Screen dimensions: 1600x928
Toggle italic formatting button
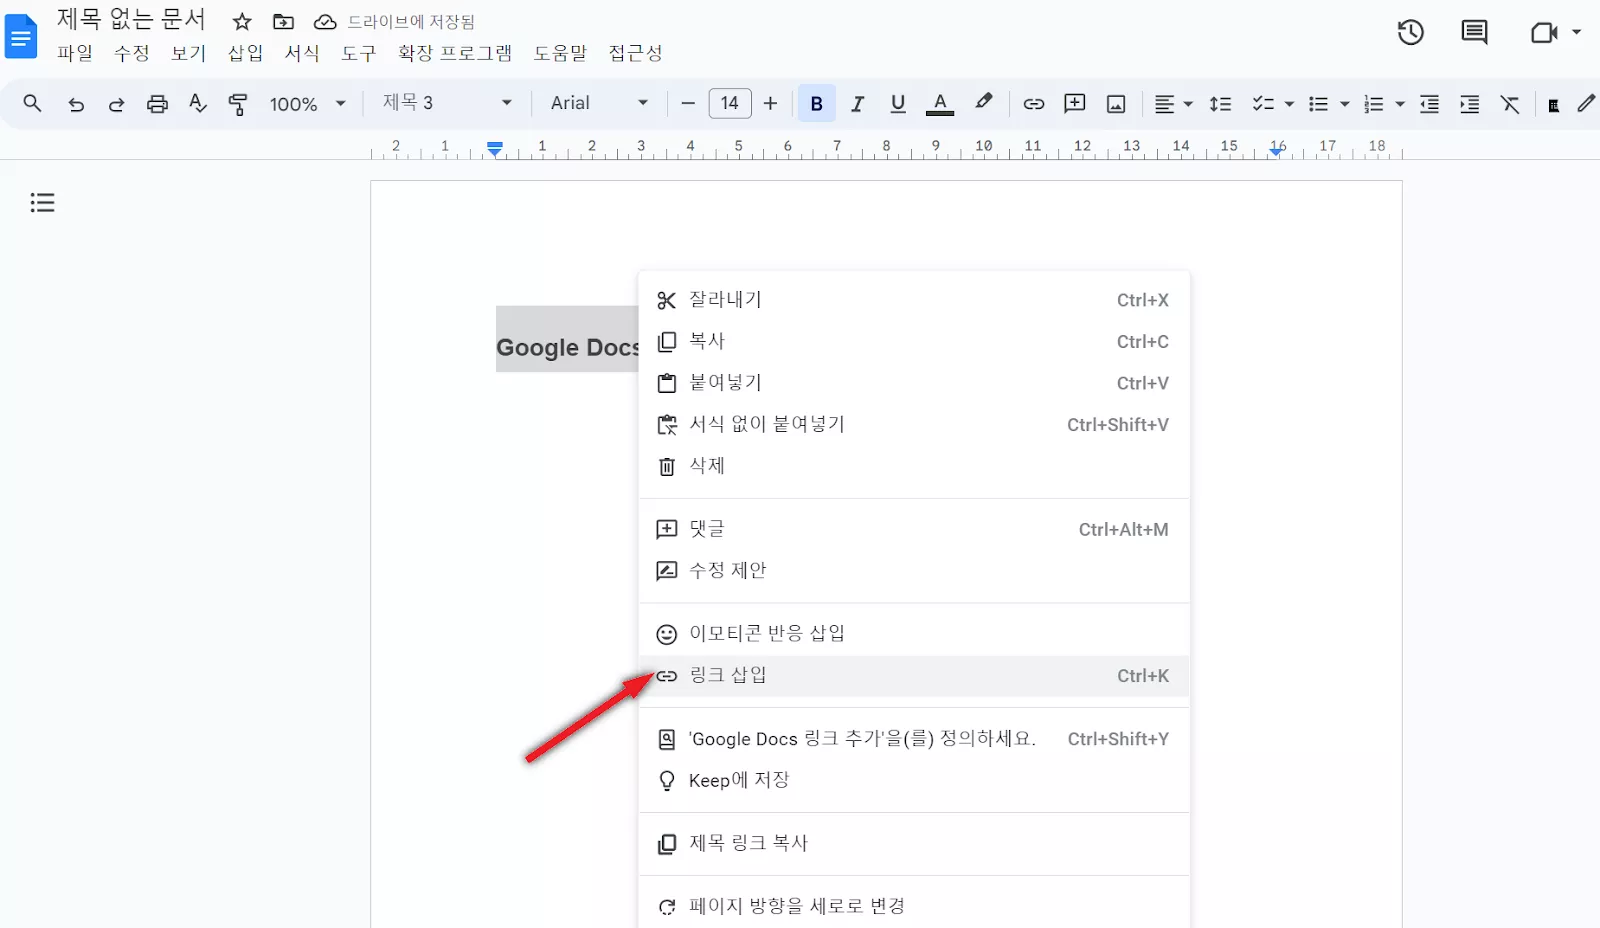point(857,104)
